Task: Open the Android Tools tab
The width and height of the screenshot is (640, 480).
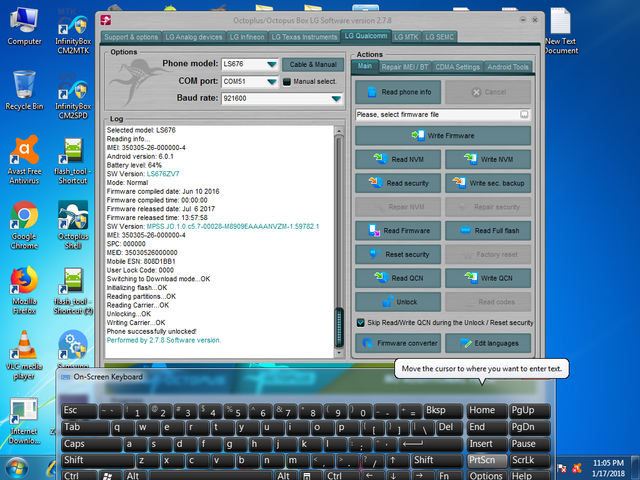Action: click(x=508, y=67)
